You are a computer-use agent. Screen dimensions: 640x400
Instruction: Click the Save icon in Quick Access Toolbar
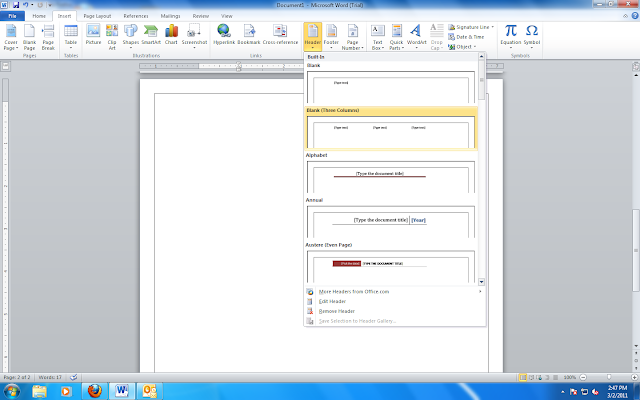pos(16,5)
